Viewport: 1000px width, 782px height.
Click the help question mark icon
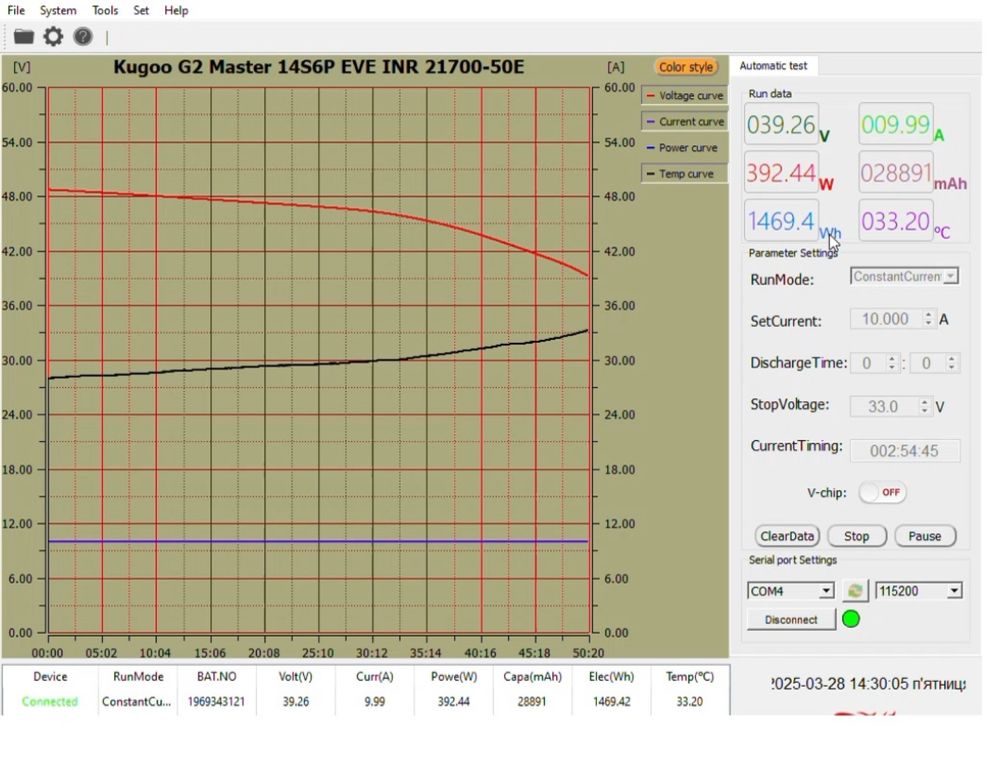pos(83,36)
